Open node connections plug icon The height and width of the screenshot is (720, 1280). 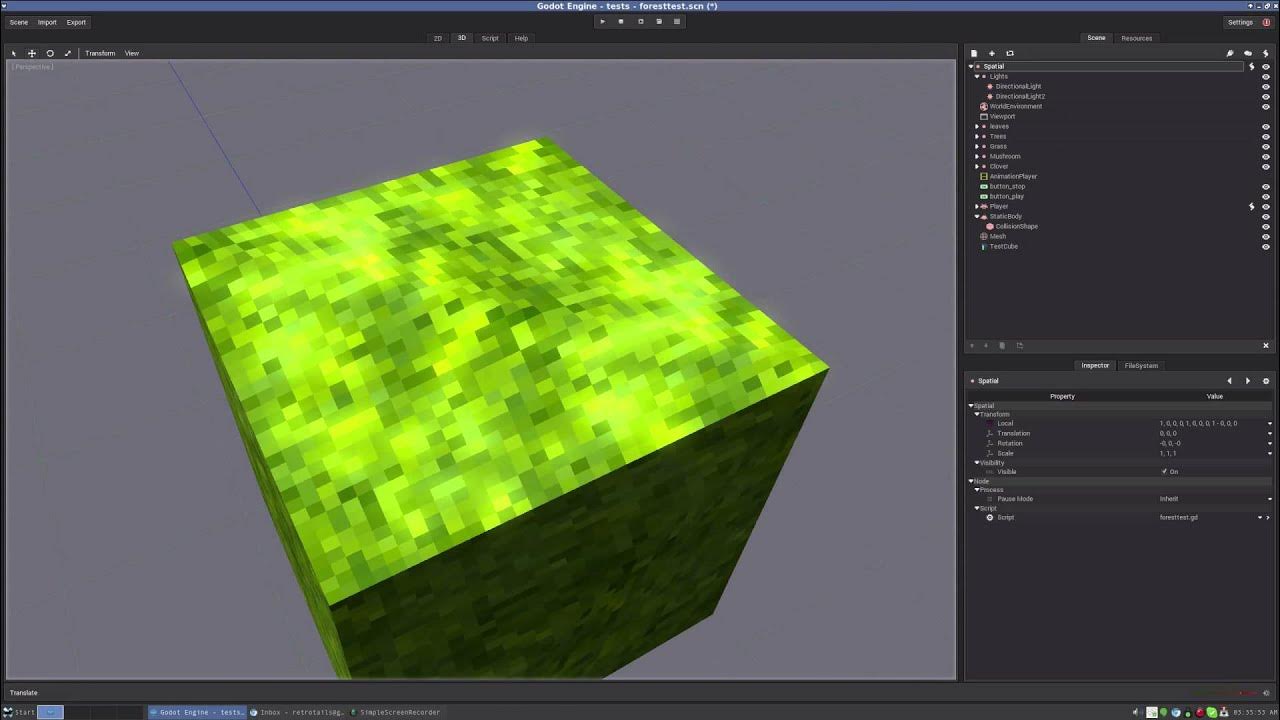click(1230, 53)
